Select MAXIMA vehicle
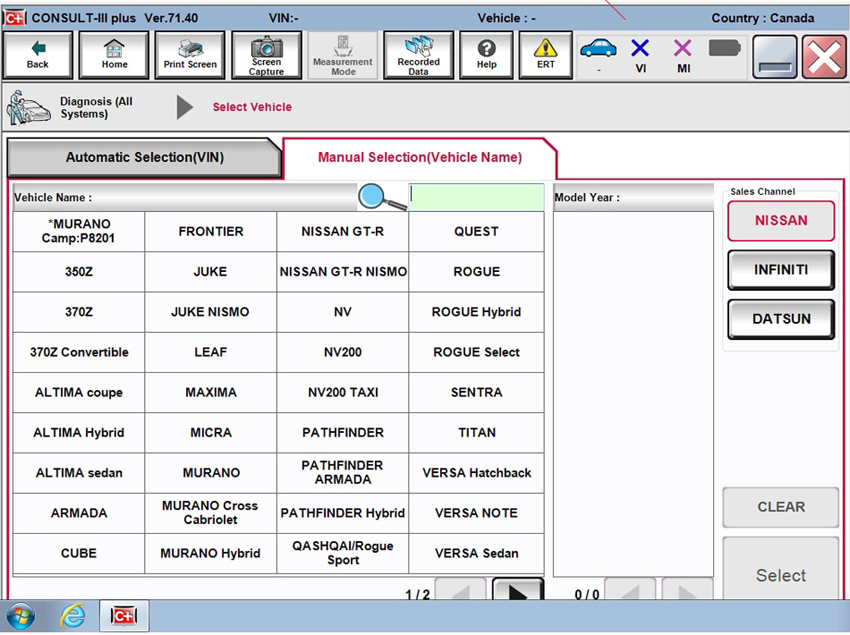Viewport: 850px width, 635px height. point(210,392)
